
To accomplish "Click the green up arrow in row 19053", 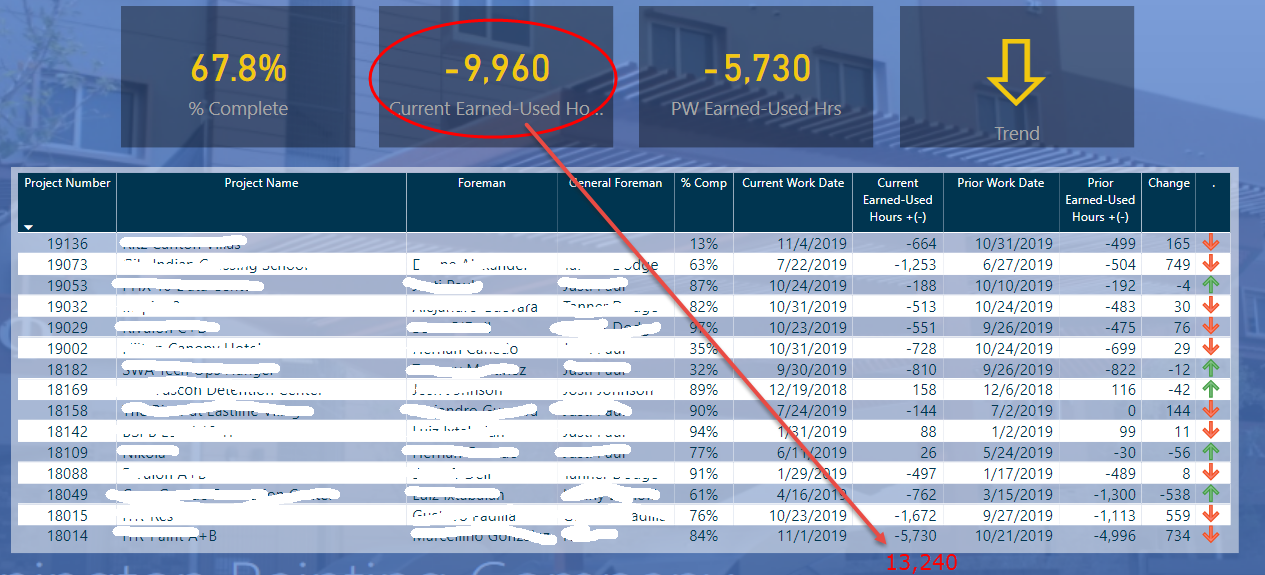I will tap(1211, 285).
